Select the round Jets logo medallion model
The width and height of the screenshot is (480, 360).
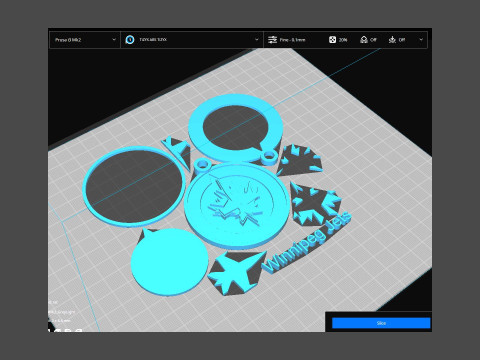click(237, 206)
